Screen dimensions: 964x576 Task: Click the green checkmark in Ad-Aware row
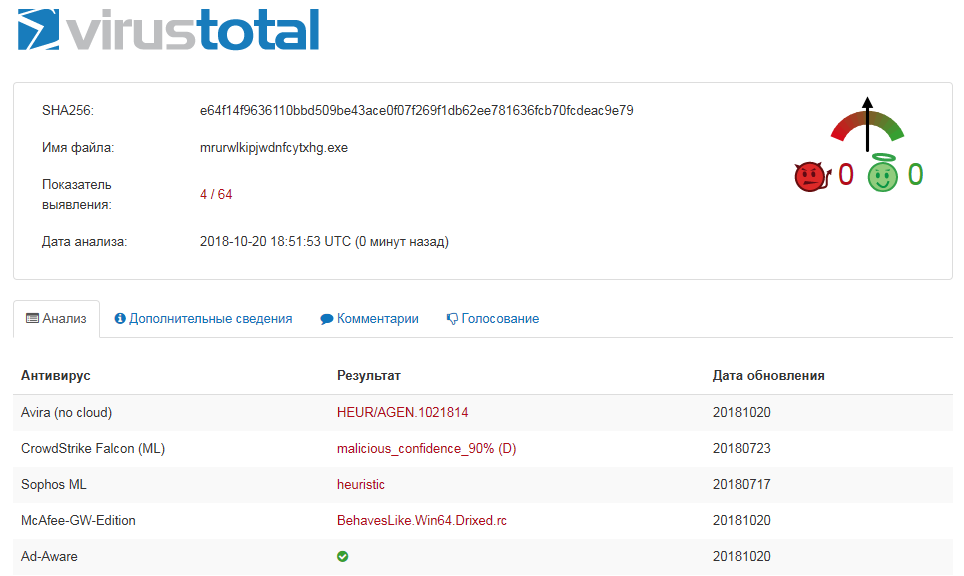[x=342, y=556]
